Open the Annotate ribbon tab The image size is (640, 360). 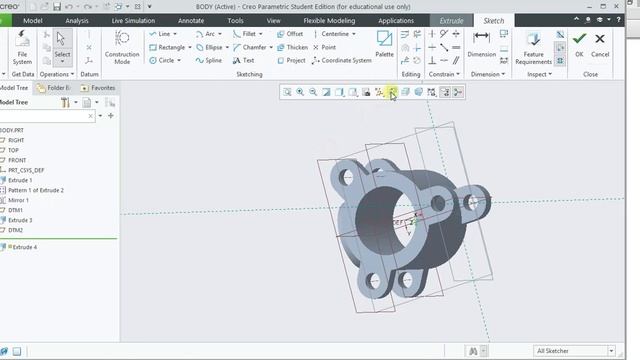coord(191,20)
